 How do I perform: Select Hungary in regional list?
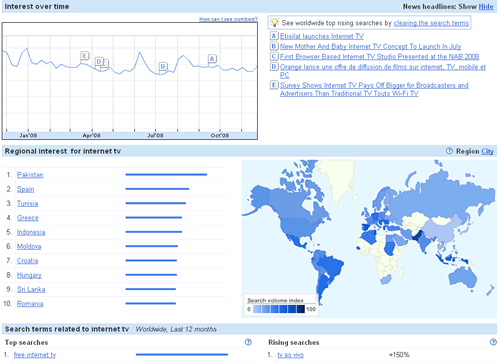pos(29,275)
